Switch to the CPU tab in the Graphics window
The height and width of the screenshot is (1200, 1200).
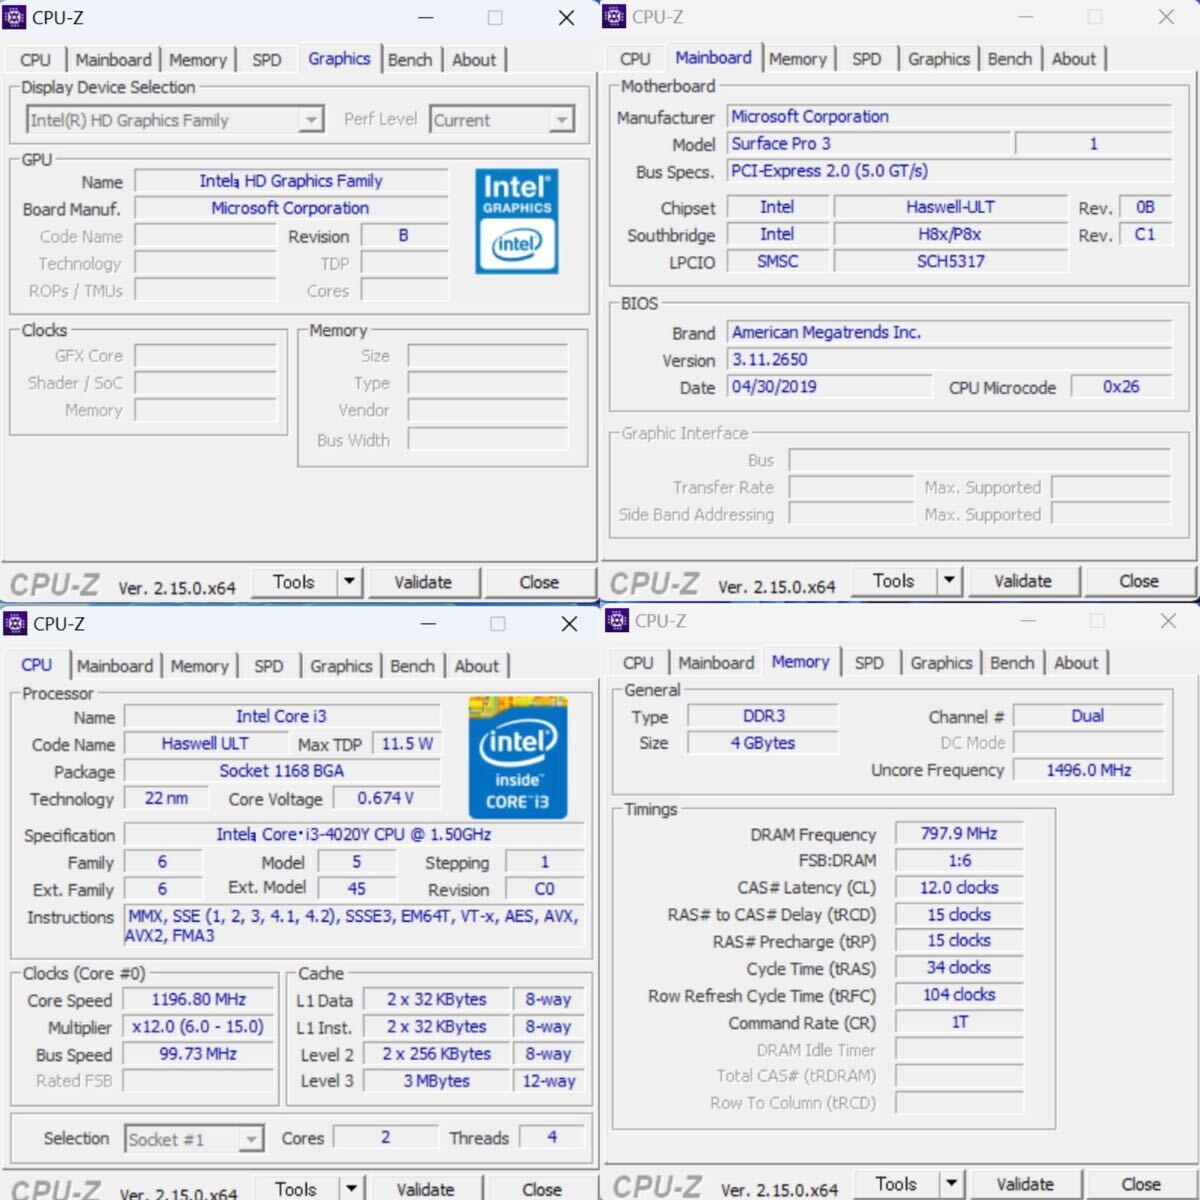(x=36, y=60)
